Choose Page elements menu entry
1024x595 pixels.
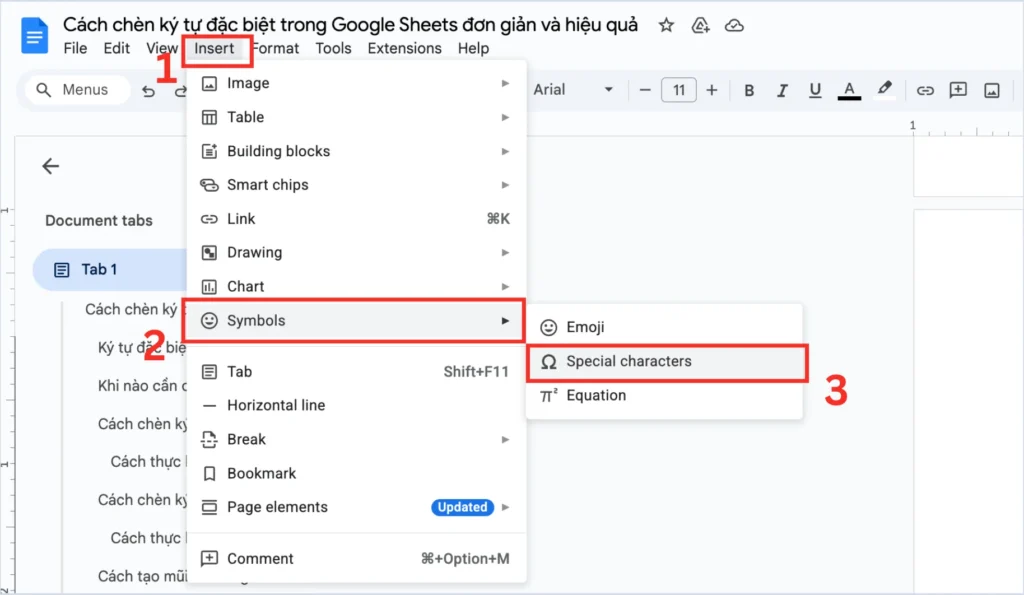356,507
